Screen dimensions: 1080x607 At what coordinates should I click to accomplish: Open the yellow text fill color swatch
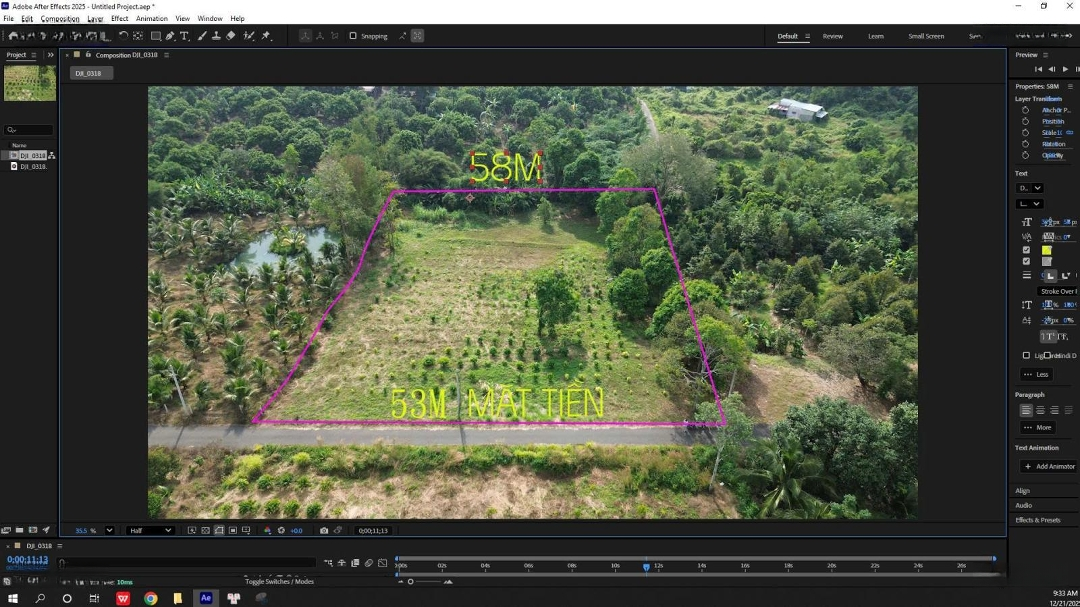tap(1046, 250)
